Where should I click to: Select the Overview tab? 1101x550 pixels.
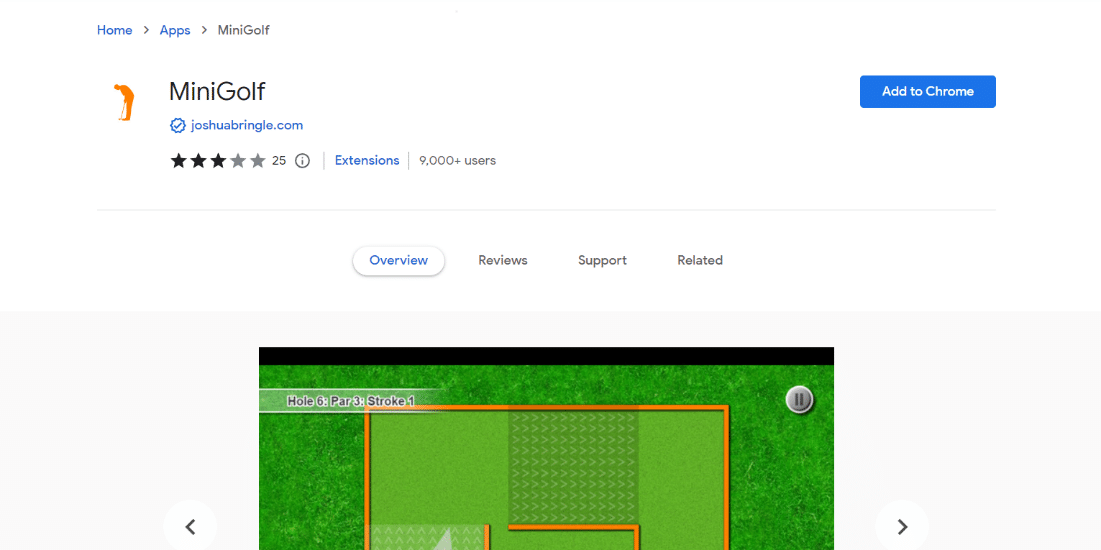point(399,261)
